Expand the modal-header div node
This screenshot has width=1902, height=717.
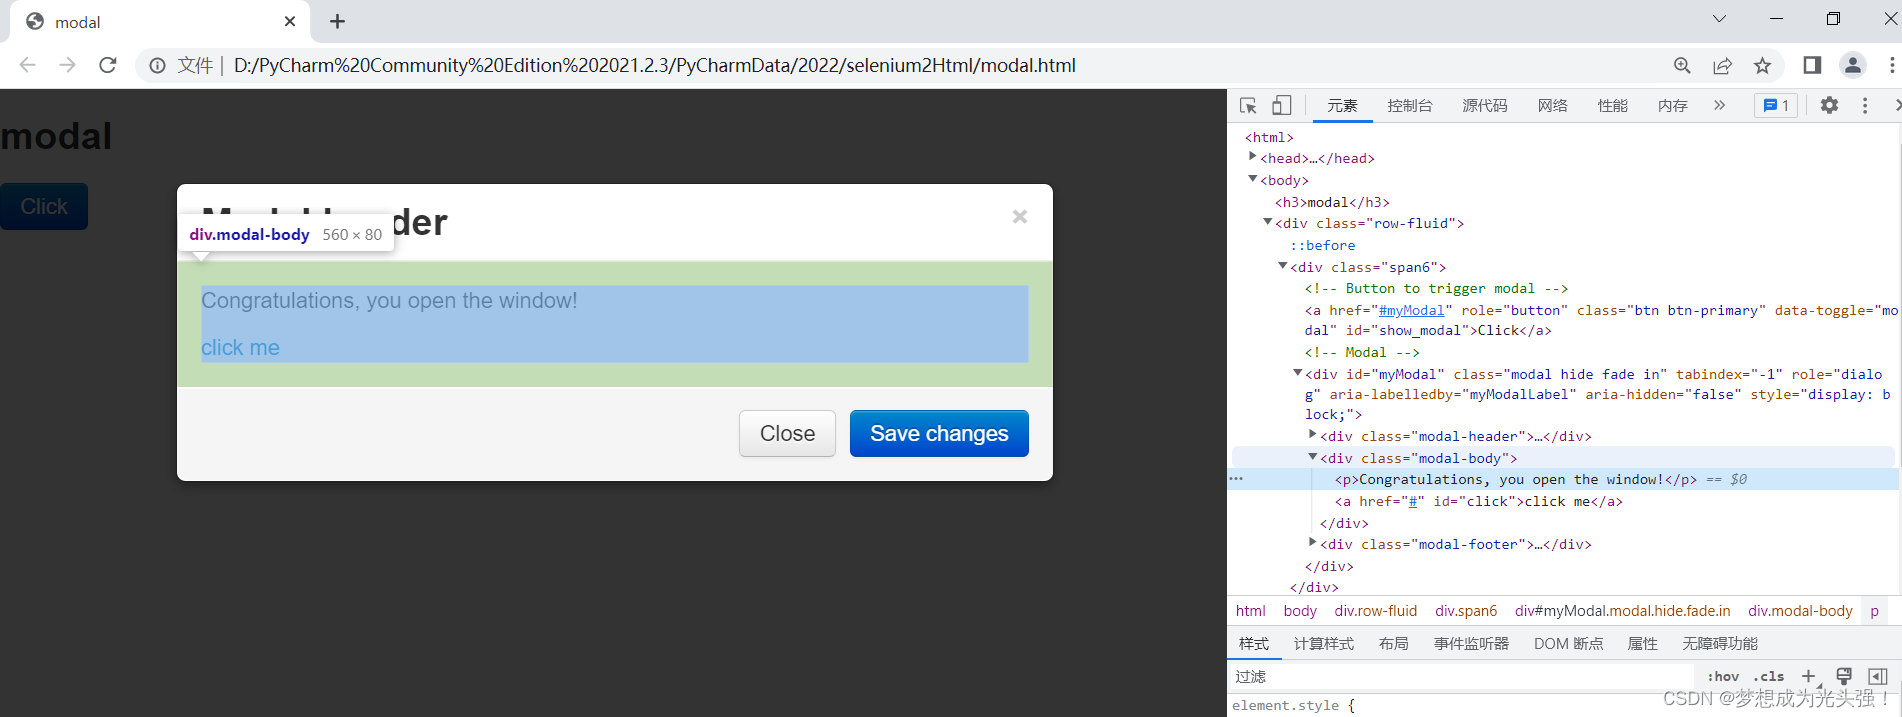(x=1312, y=435)
